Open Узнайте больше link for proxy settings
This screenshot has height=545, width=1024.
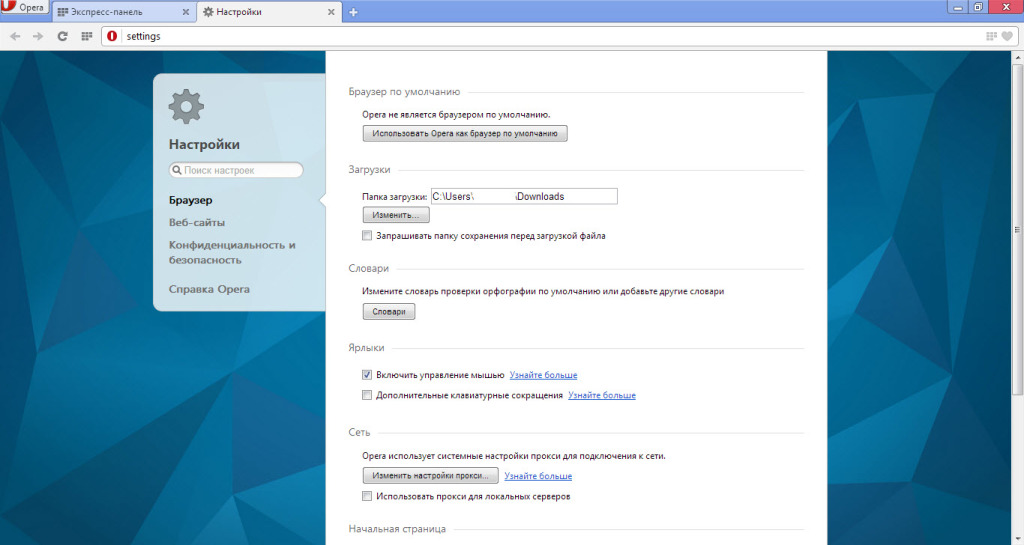(538, 476)
